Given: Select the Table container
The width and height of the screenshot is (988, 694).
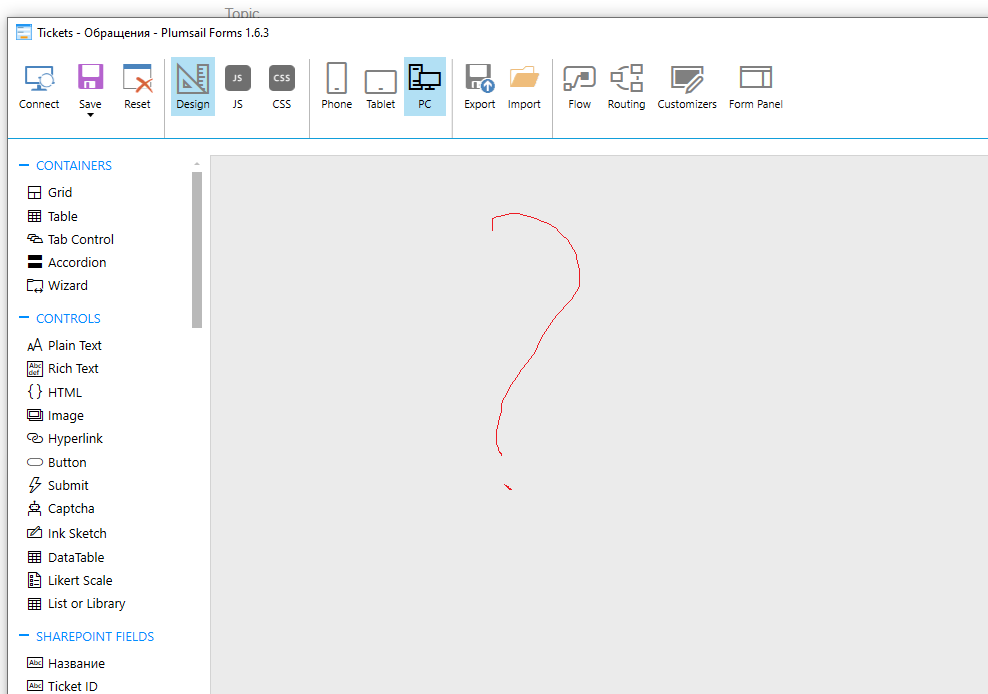Looking at the screenshot, I should pyautogui.click(x=52, y=216).
